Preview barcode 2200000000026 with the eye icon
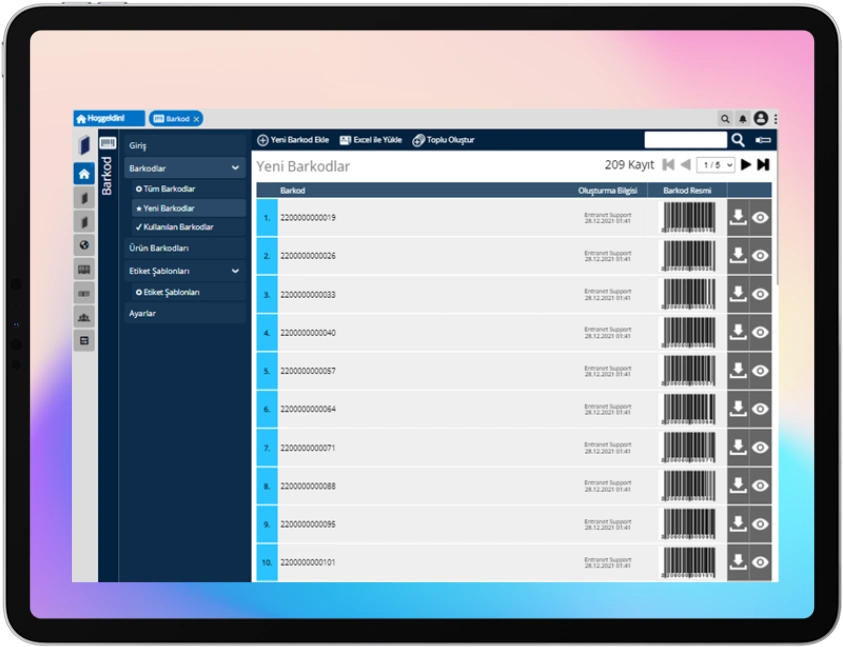The height and width of the screenshot is (647, 843). click(760, 255)
